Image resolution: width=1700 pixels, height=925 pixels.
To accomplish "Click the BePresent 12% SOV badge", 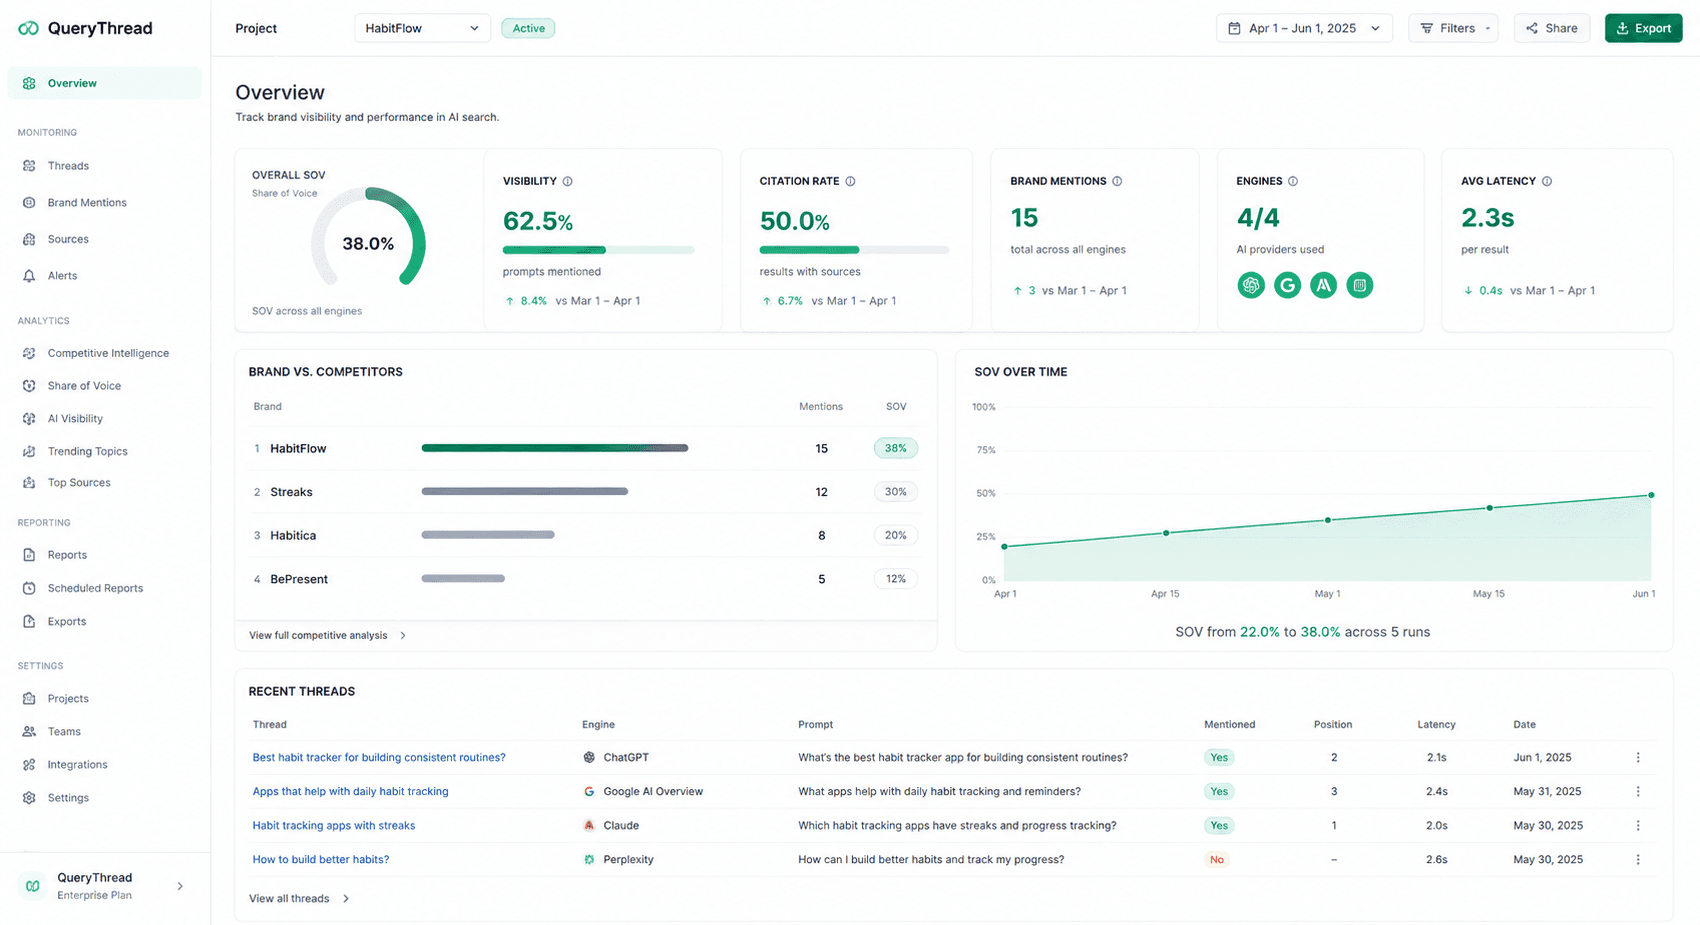I will [895, 579].
